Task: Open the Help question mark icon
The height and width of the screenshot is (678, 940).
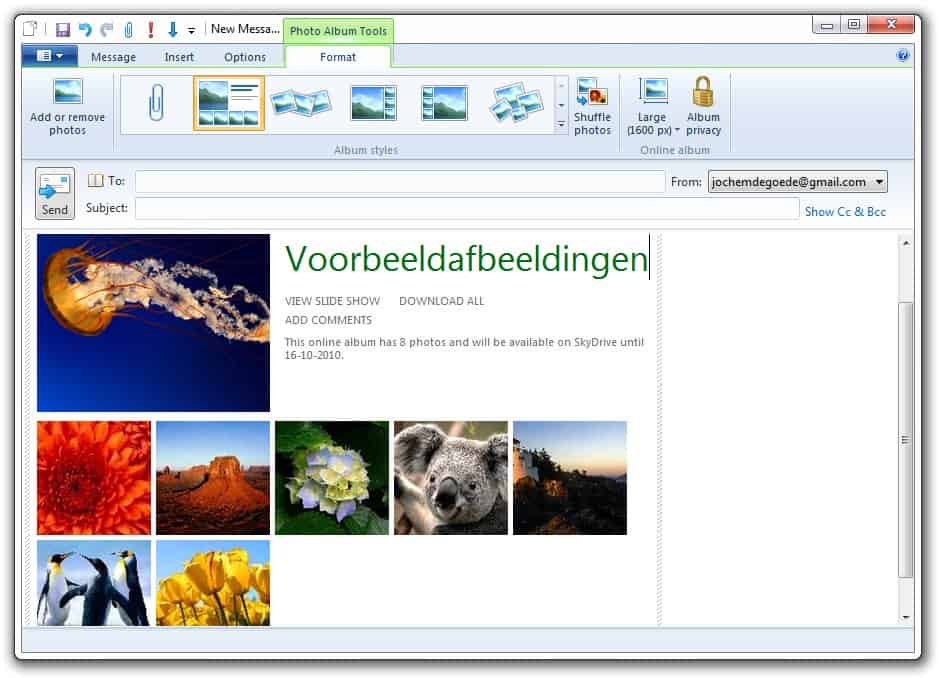Action: coord(902,56)
